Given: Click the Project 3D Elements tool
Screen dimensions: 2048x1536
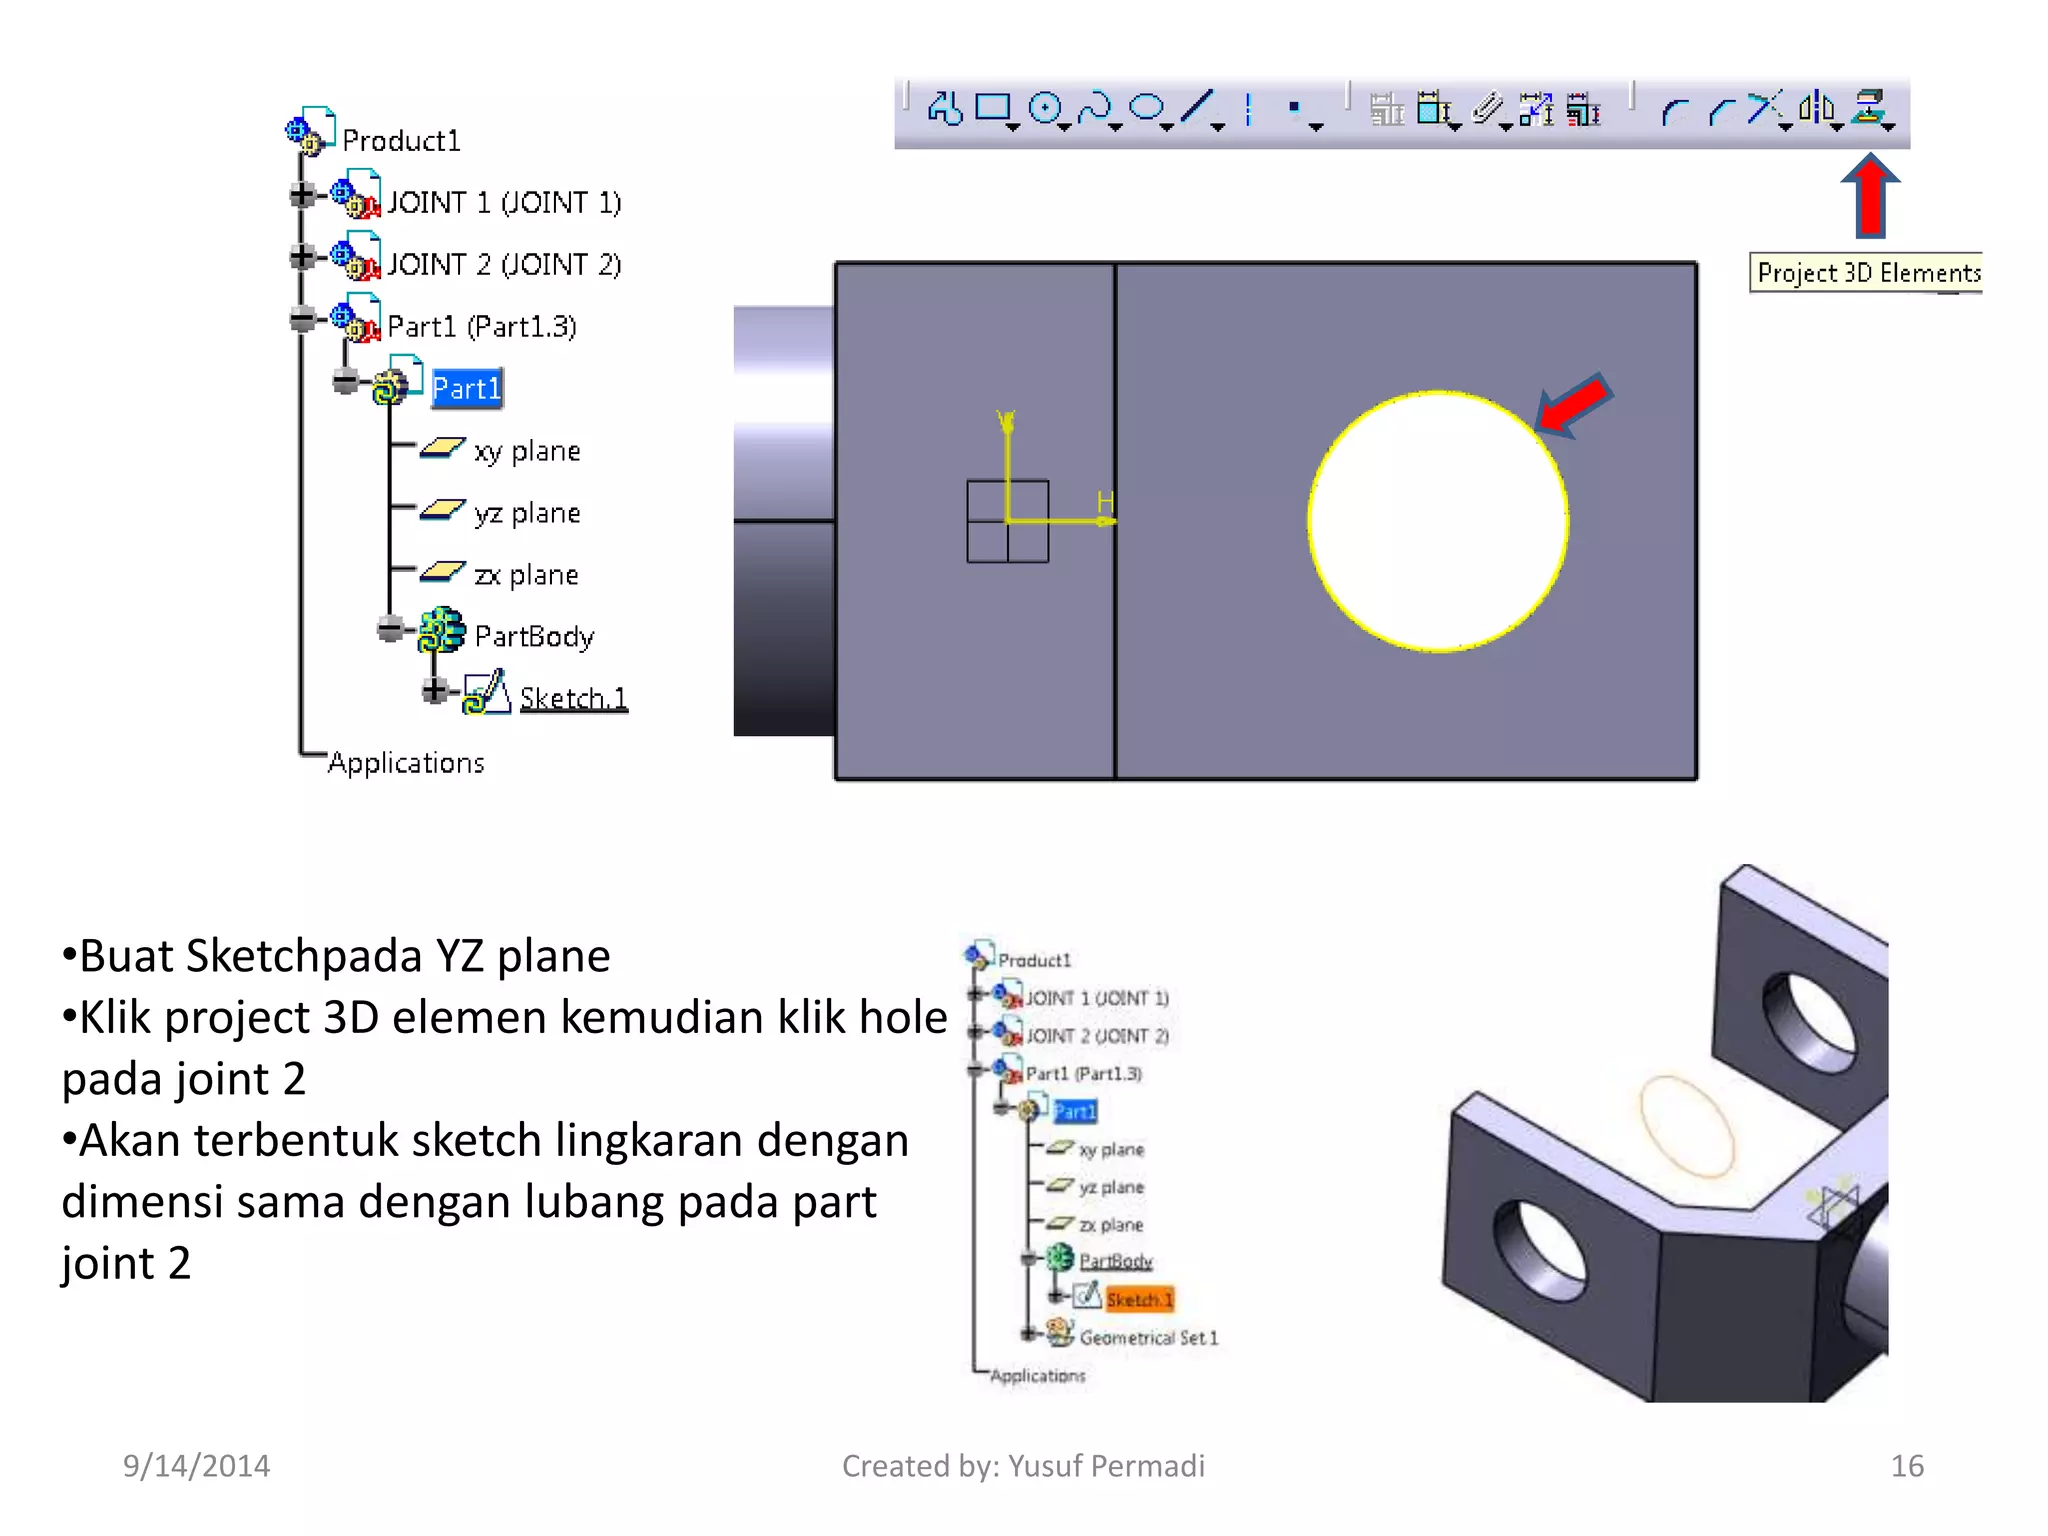Looking at the screenshot, I should [1868, 106].
